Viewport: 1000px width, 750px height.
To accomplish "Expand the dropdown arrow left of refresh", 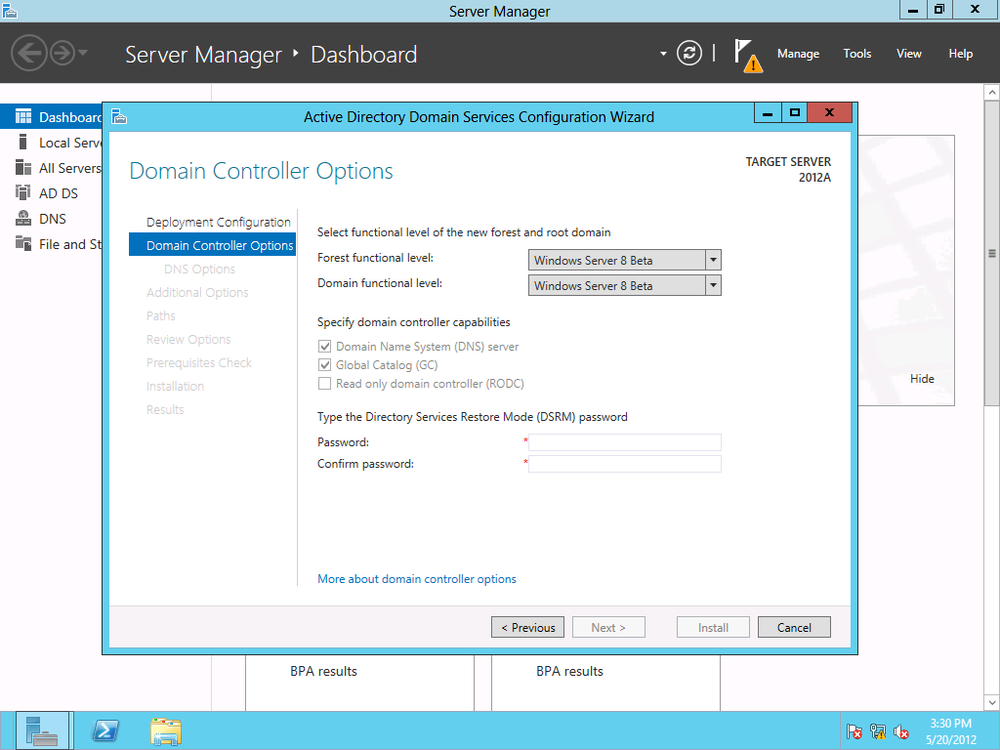I will [663, 54].
